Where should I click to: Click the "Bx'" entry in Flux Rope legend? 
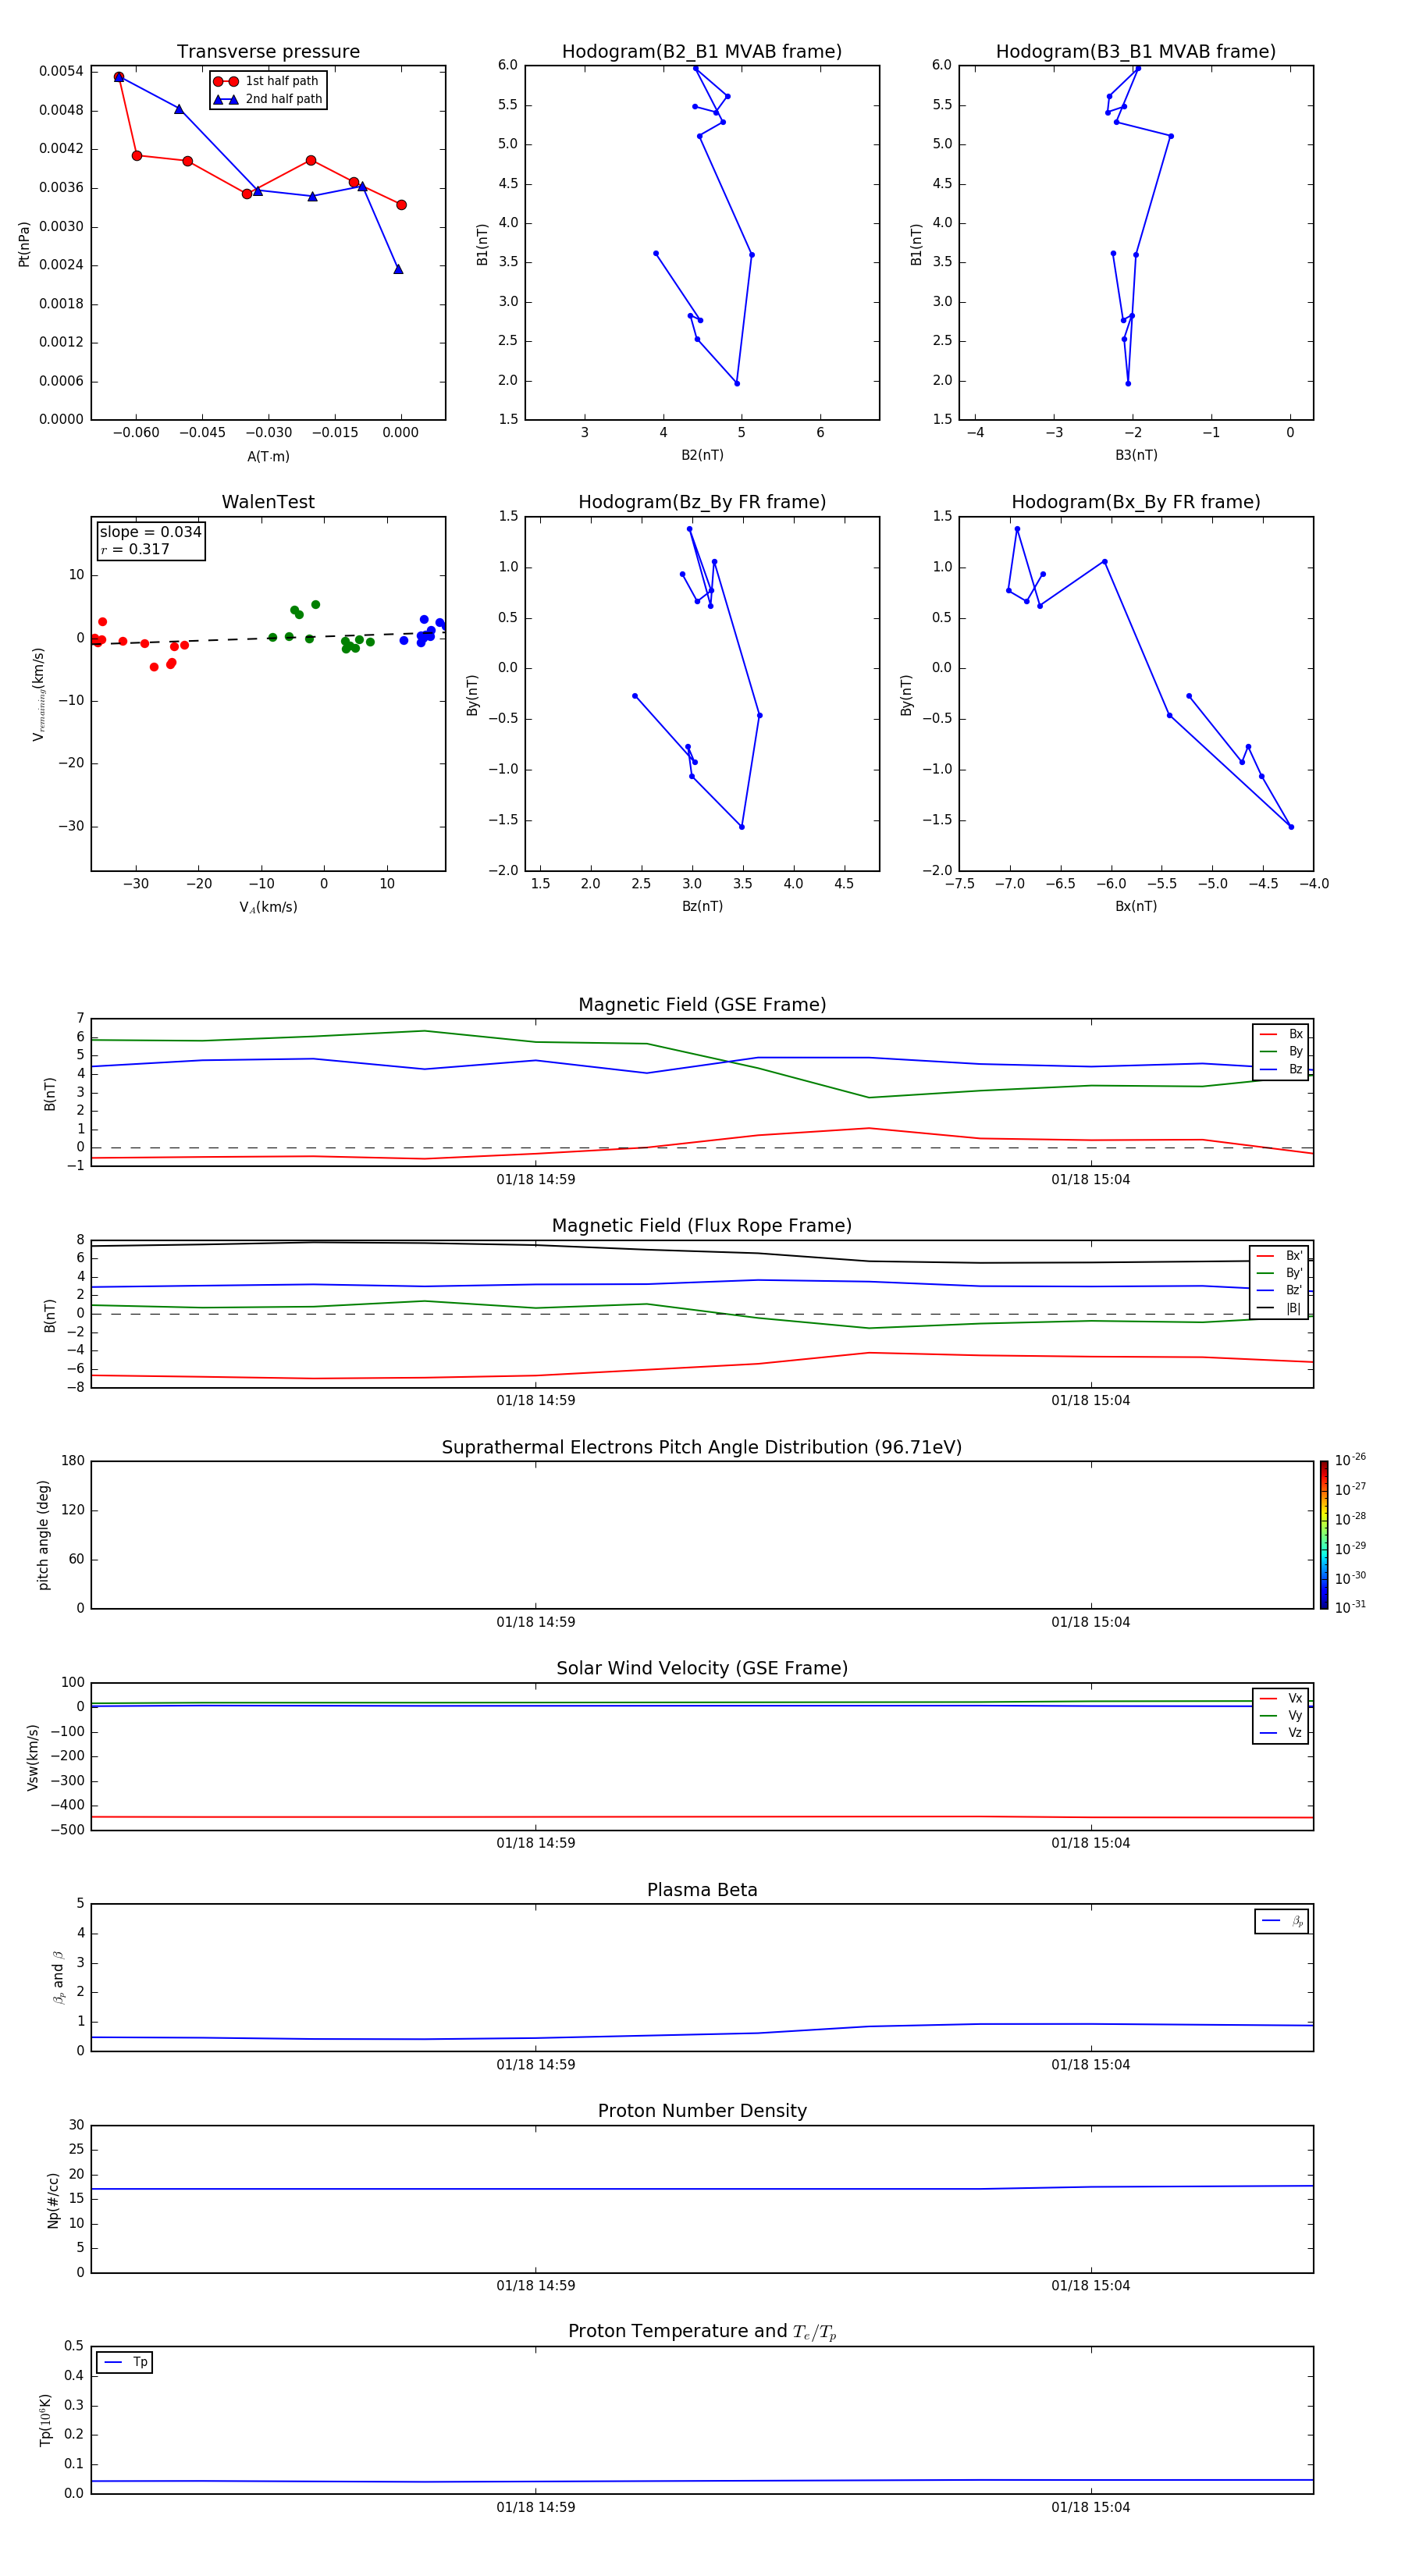pyautogui.click(x=1279, y=1256)
